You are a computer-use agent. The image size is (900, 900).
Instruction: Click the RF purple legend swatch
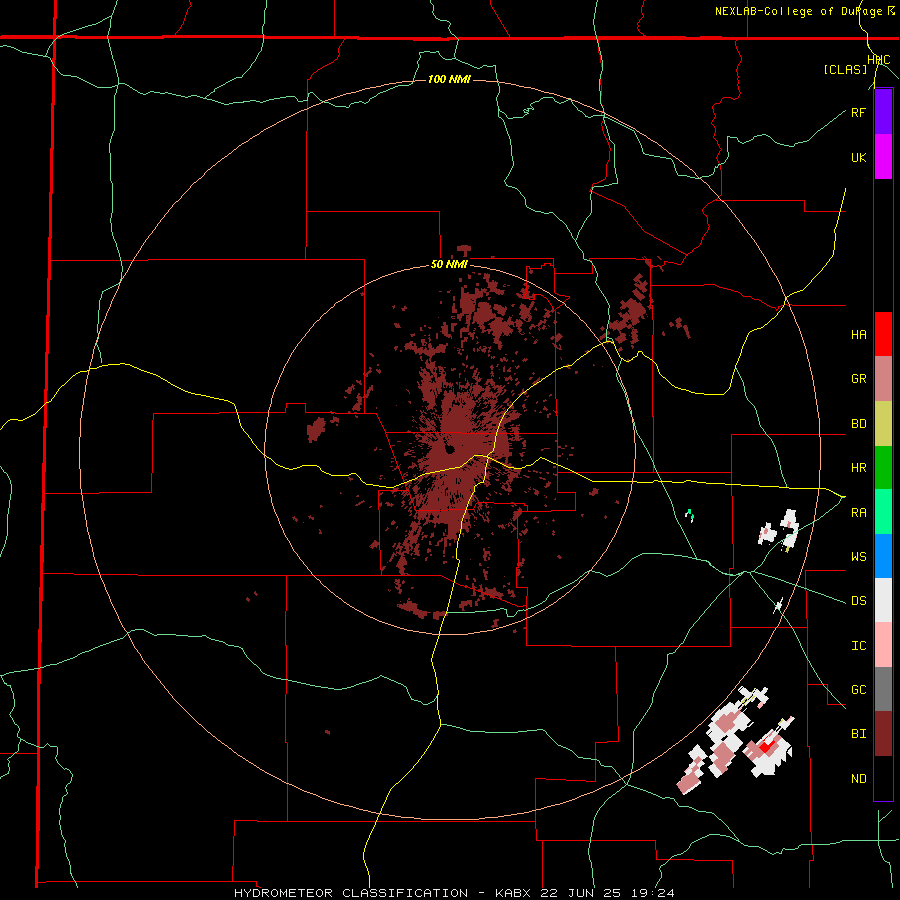[x=883, y=112]
